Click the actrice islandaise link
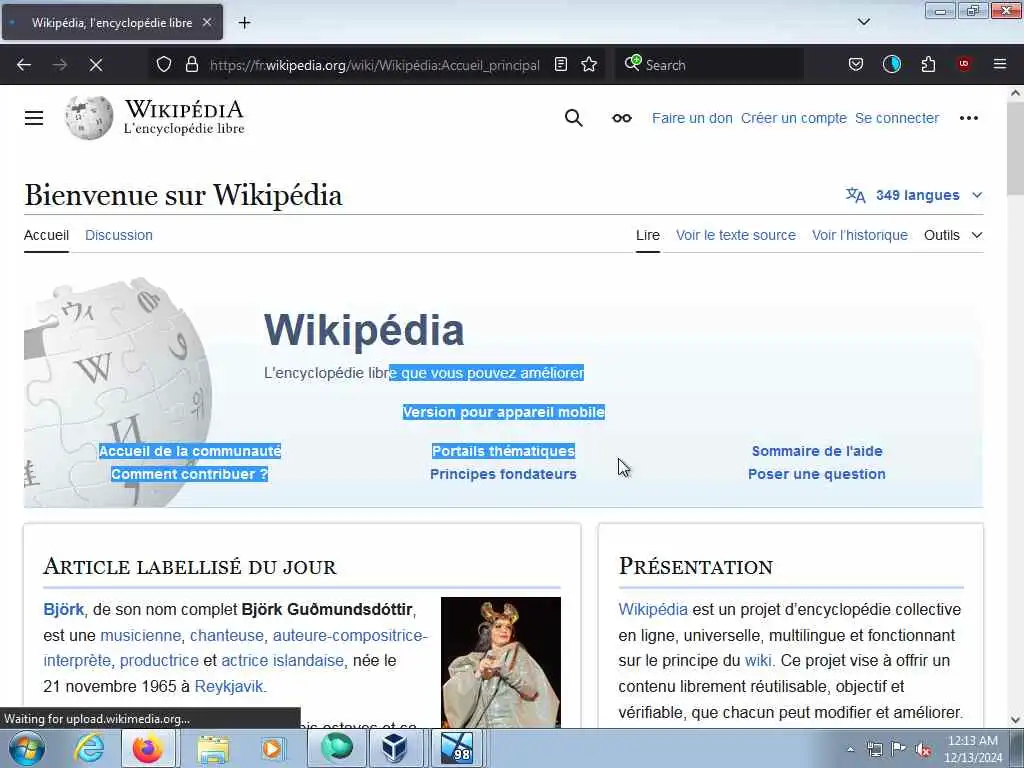Screen dimensions: 1024x768 click(x=282, y=661)
